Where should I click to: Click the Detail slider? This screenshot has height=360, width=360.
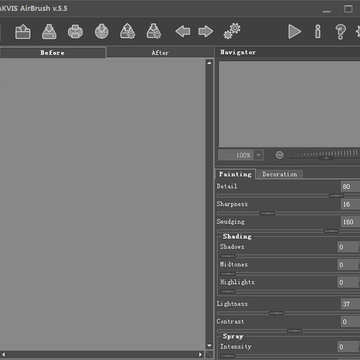coord(288,196)
